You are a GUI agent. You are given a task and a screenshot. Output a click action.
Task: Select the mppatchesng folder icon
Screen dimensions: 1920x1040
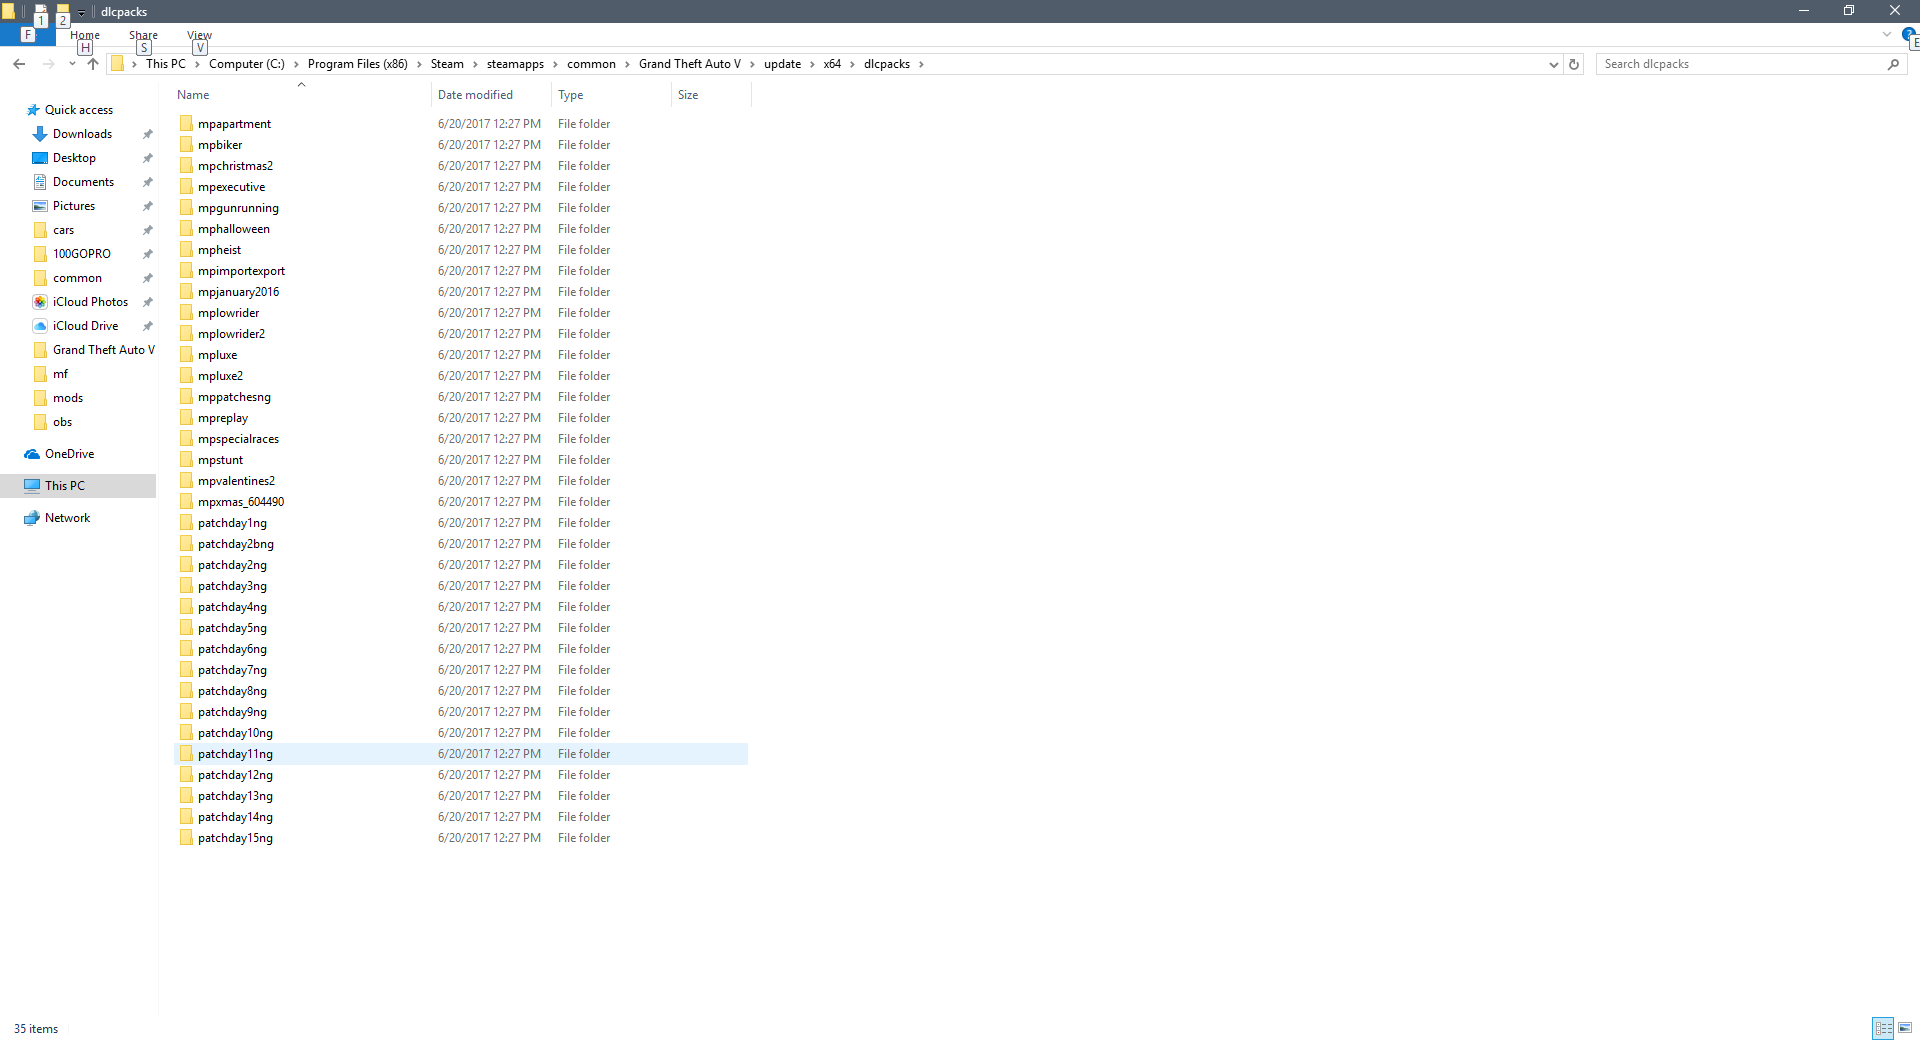click(x=186, y=397)
